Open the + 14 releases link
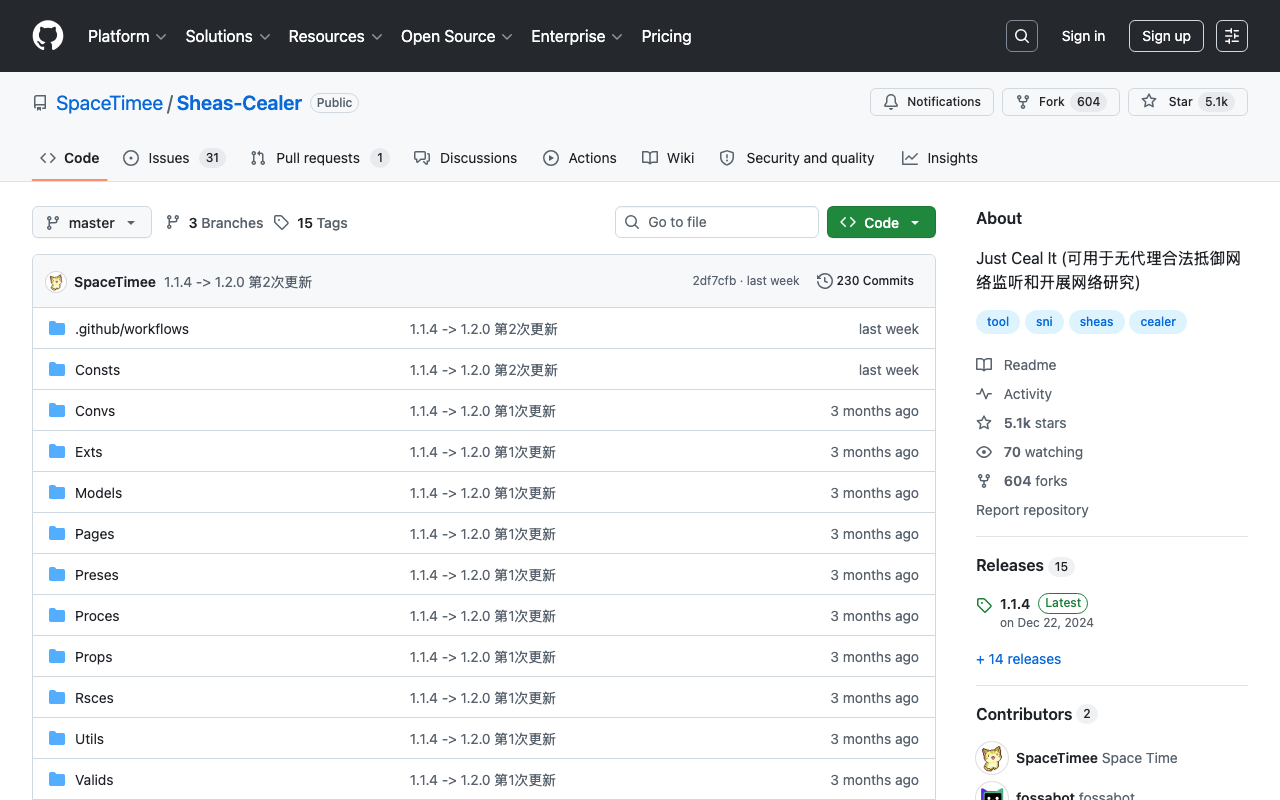The width and height of the screenshot is (1280, 800). (x=1018, y=659)
